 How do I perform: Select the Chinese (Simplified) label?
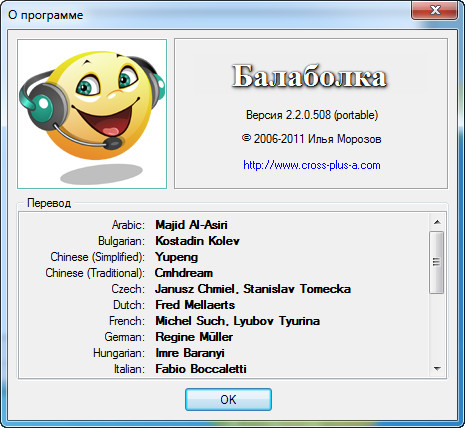point(98,257)
